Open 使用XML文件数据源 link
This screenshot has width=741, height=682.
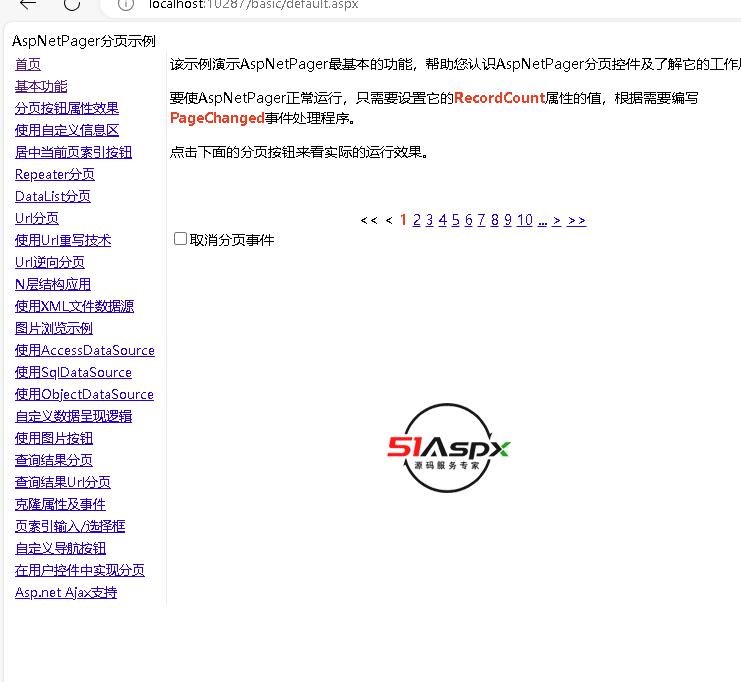74,306
